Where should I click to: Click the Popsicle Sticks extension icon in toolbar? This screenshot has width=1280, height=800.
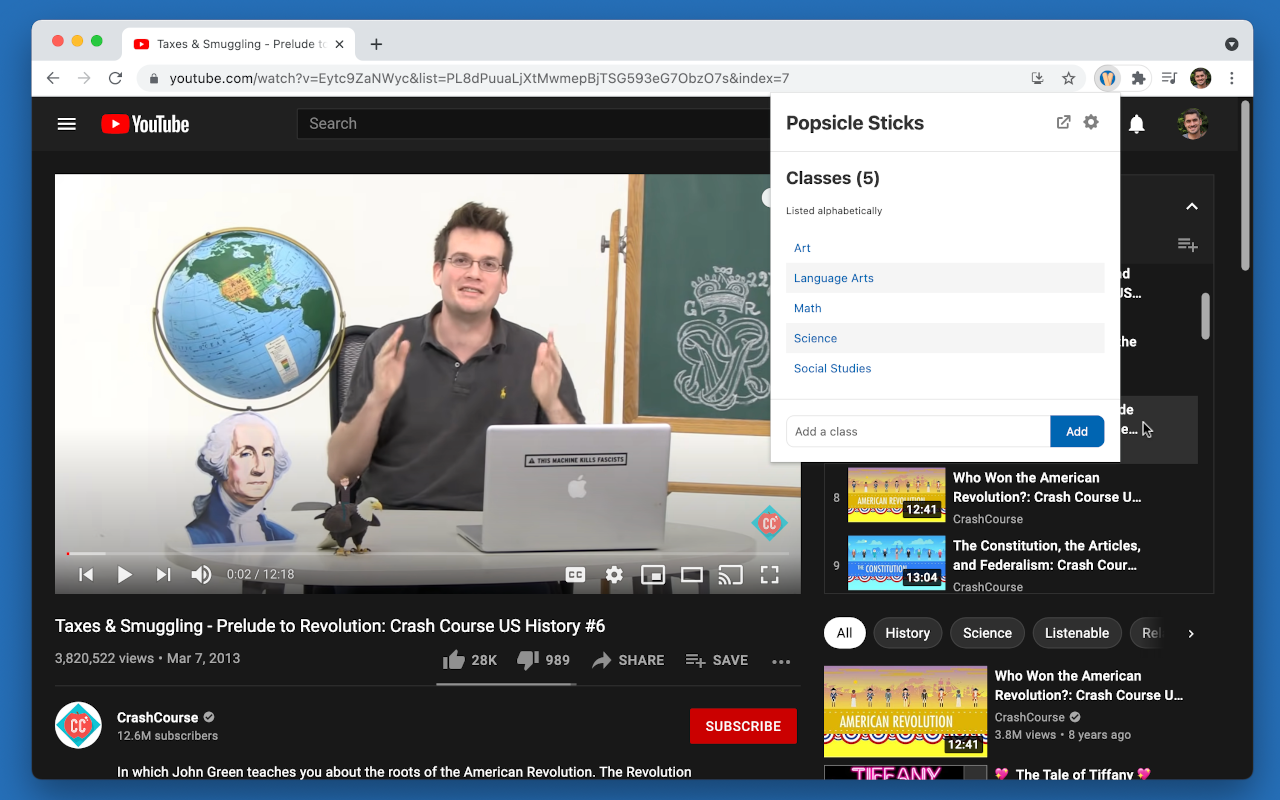(1107, 78)
